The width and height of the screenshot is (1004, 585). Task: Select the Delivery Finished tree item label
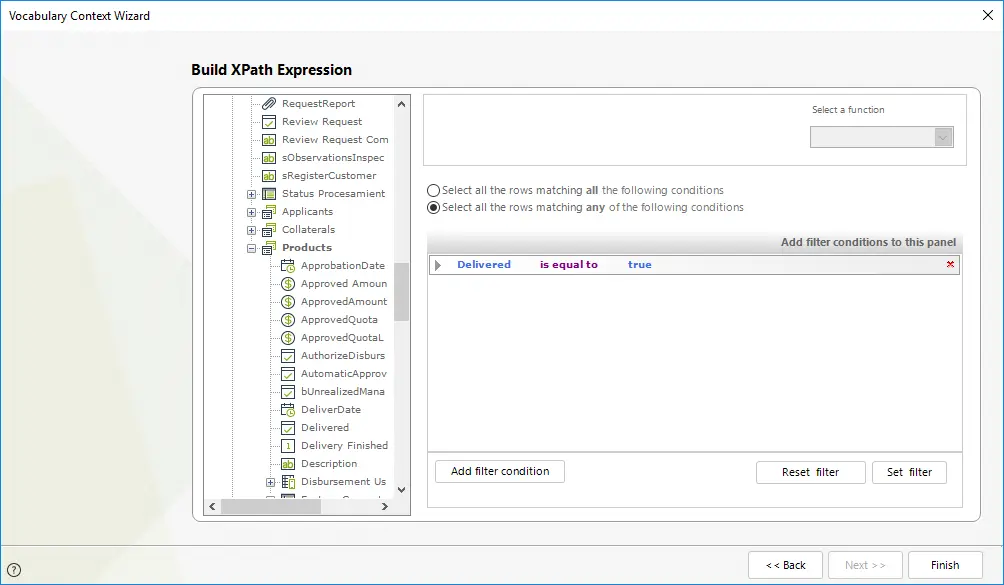click(344, 445)
